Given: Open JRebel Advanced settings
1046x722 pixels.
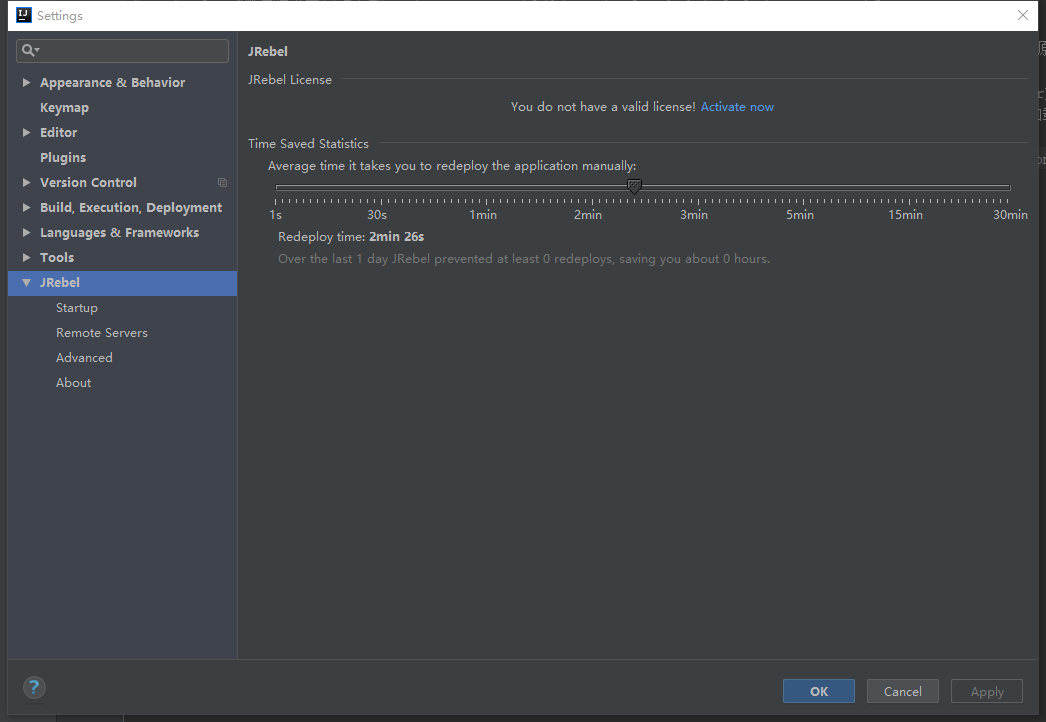Looking at the screenshot, I should click(x=84, y=358).
